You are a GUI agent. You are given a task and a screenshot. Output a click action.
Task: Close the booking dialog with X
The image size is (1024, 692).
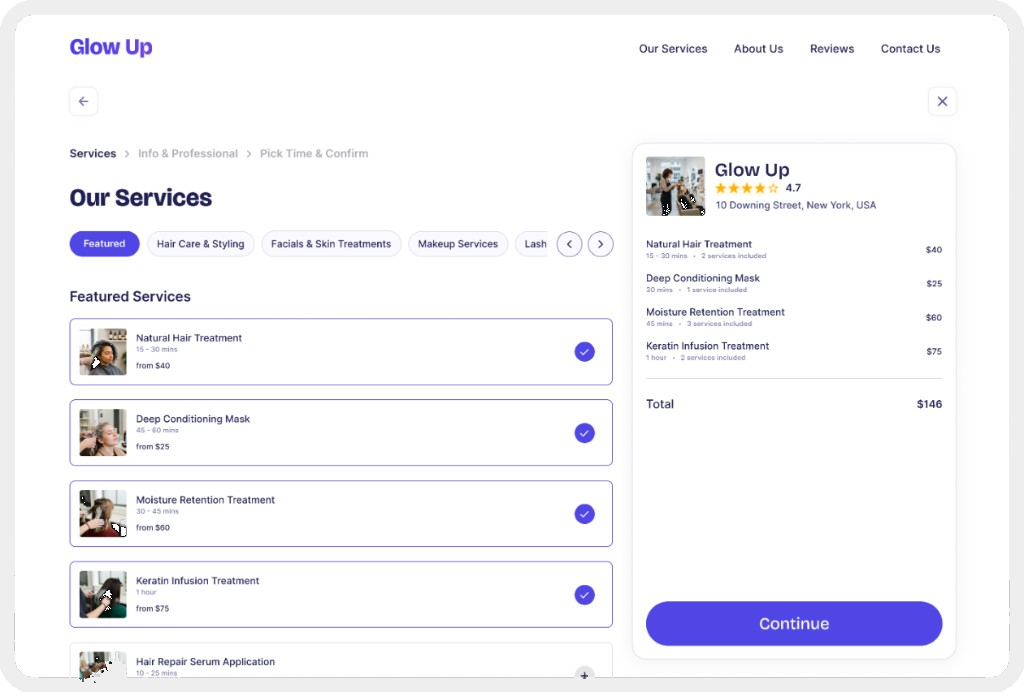942,101
